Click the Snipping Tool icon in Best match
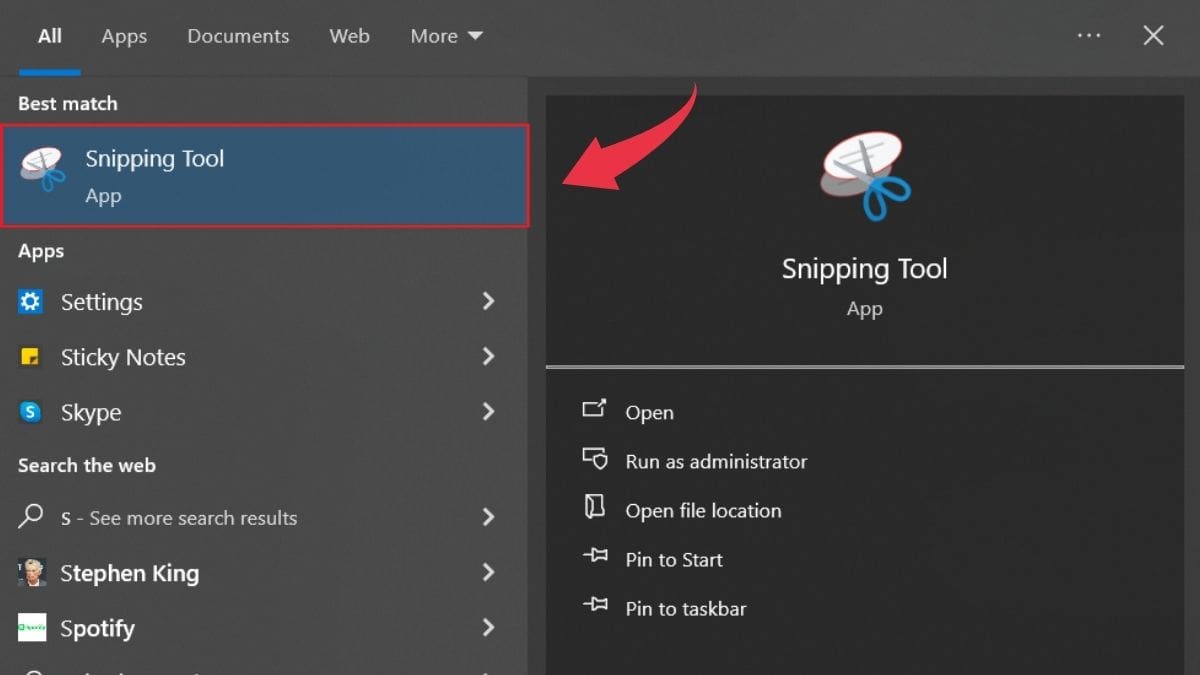Image resolution: width=1200 pixels, height=675 pixels. click(x=43, y=168)
